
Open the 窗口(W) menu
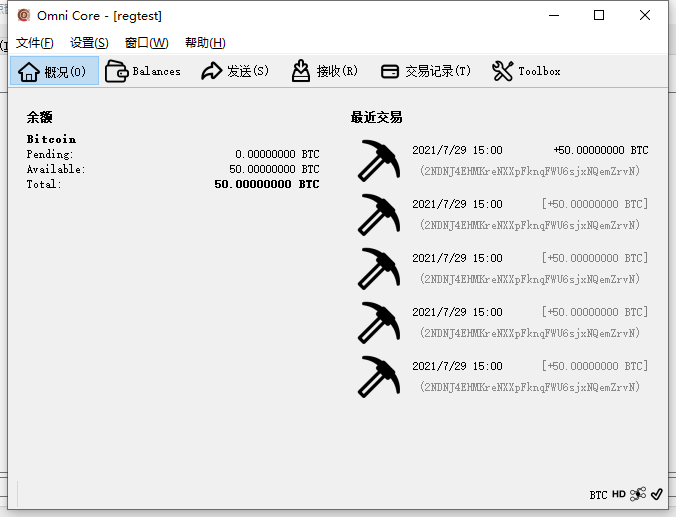click(147, 43)
